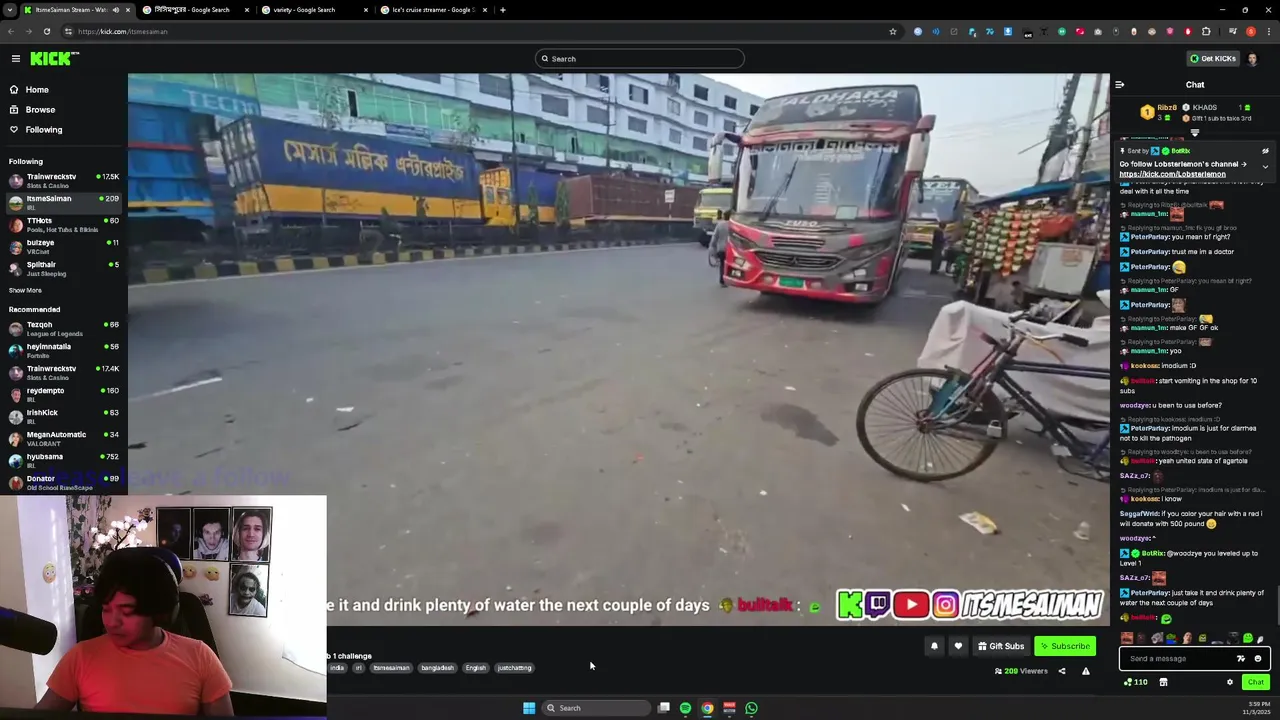Switch to Ice's cruise streamer tab
This screenshot has width=1280, height=720.
[x=434, y=10]
